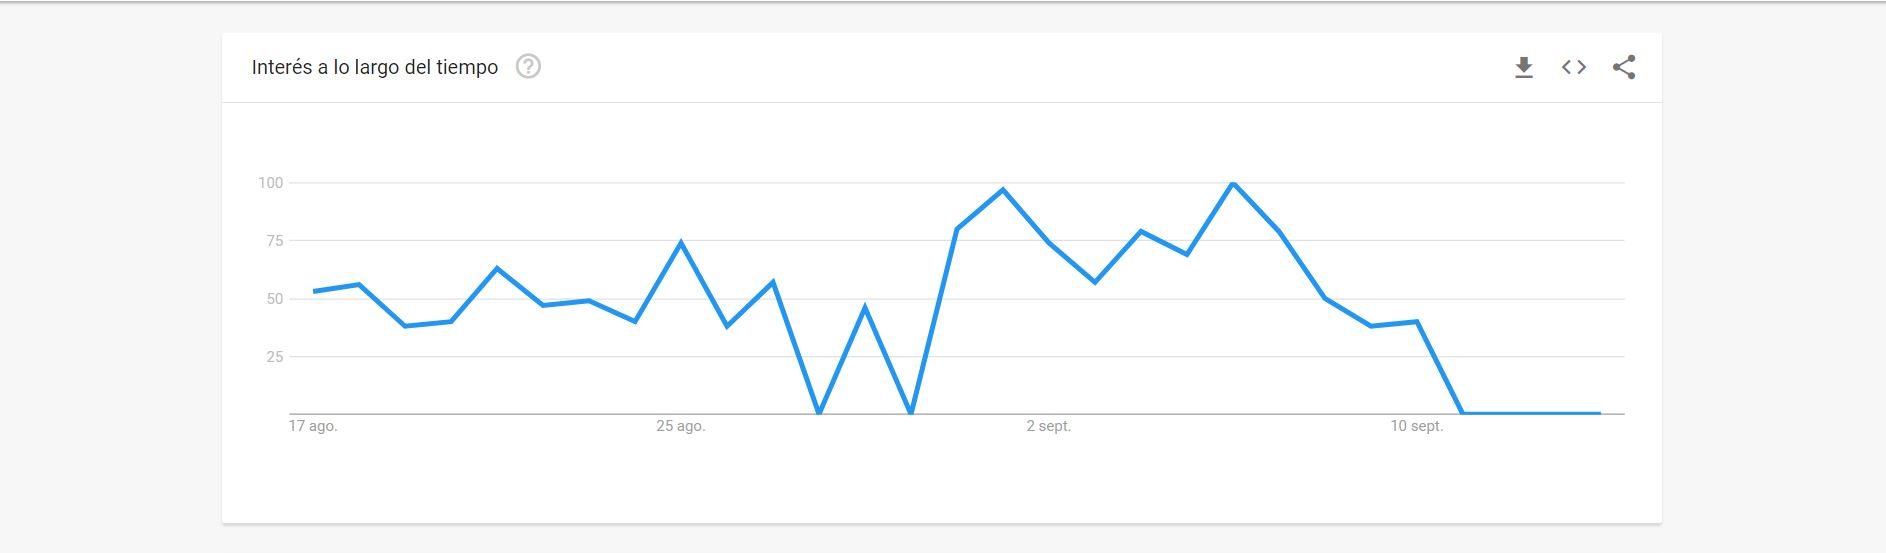Click the 25 y-axis label
This screenshot has width=1886, height=553.
tap(275, 357)
